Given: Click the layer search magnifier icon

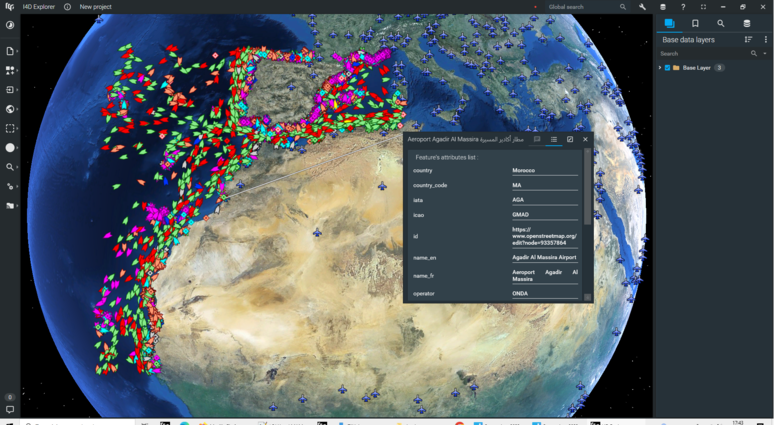Looking at the screenshot, I should (754, 53).
